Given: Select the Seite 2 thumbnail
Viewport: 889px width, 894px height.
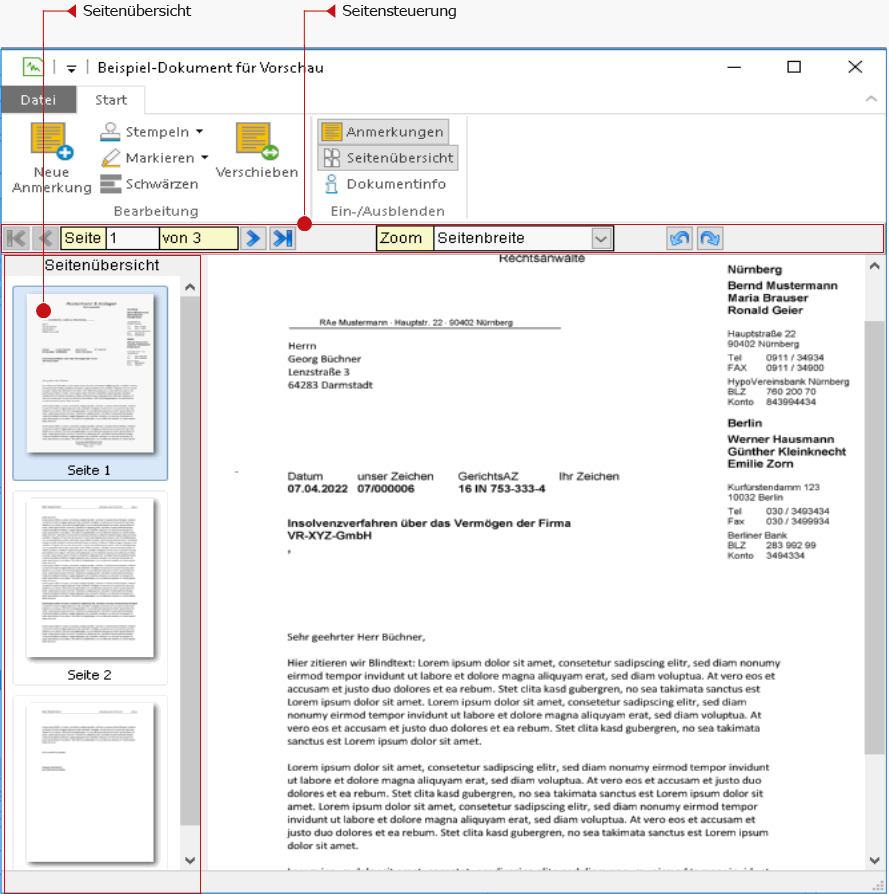Looking at the screenshot, I should (x=90, y=588).
